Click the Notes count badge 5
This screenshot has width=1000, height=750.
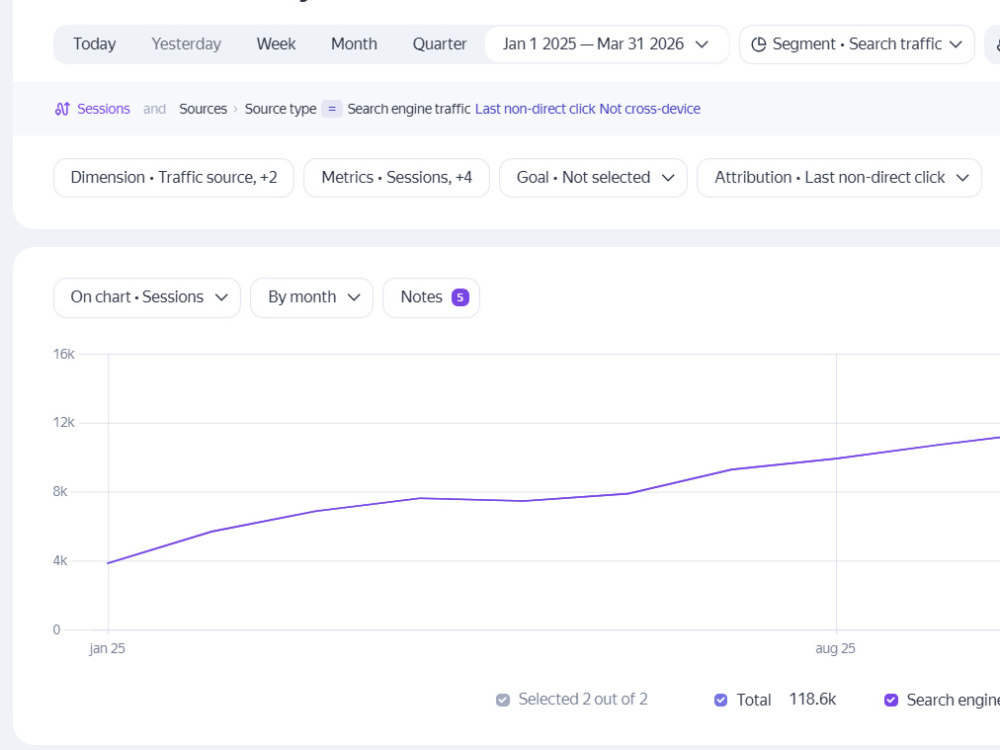tap(460, 297)
